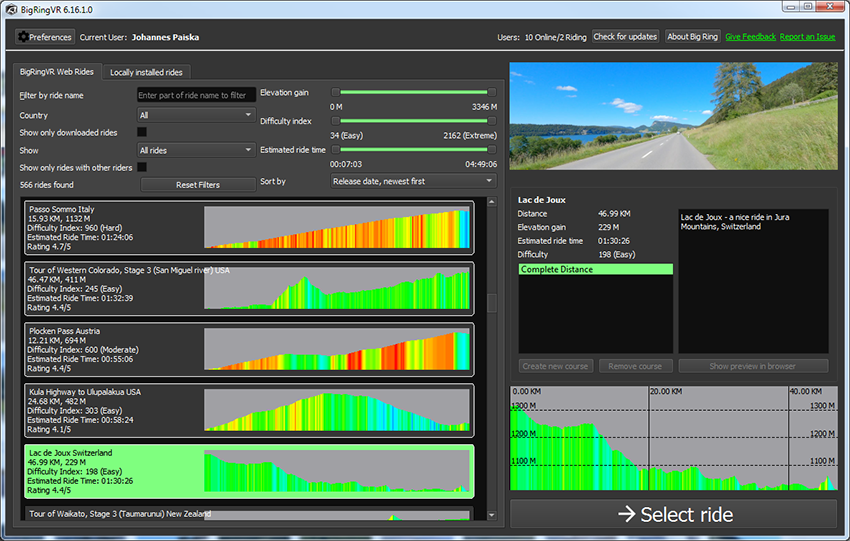Click the Reset Filters button
The width and height of the screenshot is (850, 541).
tap(198, 185)
